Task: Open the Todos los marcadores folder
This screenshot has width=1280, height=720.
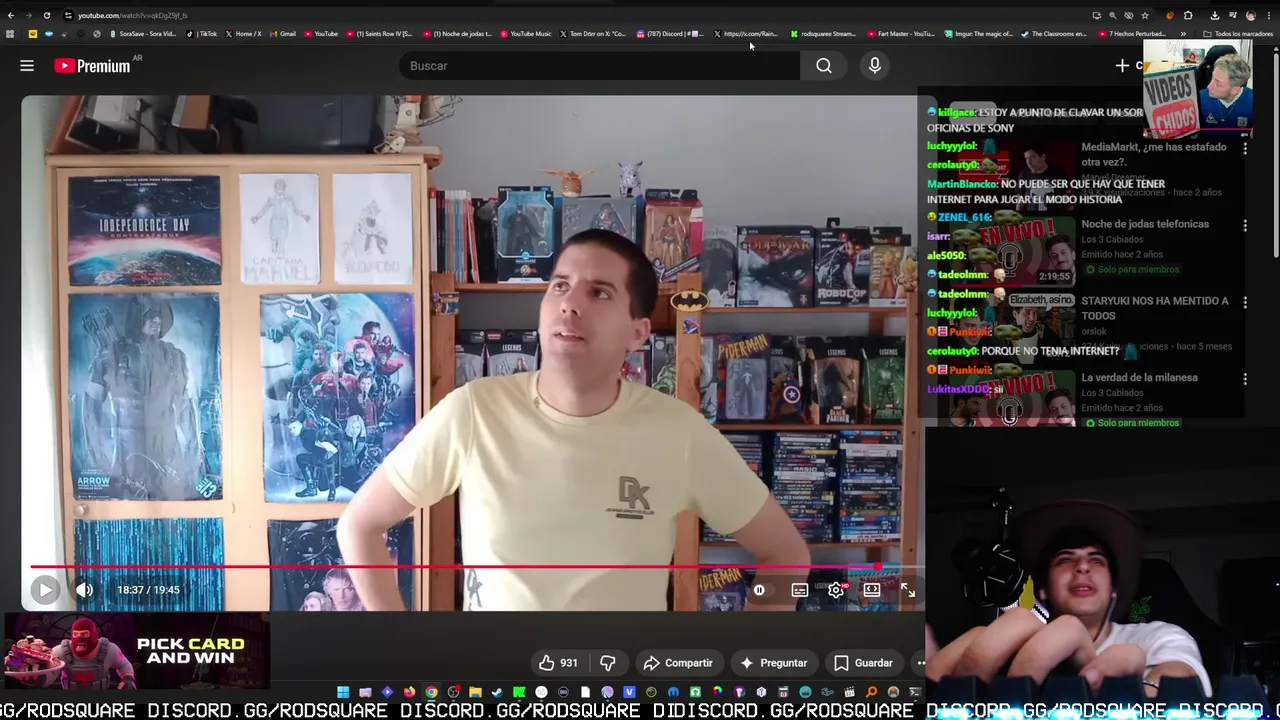Action: point(1237,34)
